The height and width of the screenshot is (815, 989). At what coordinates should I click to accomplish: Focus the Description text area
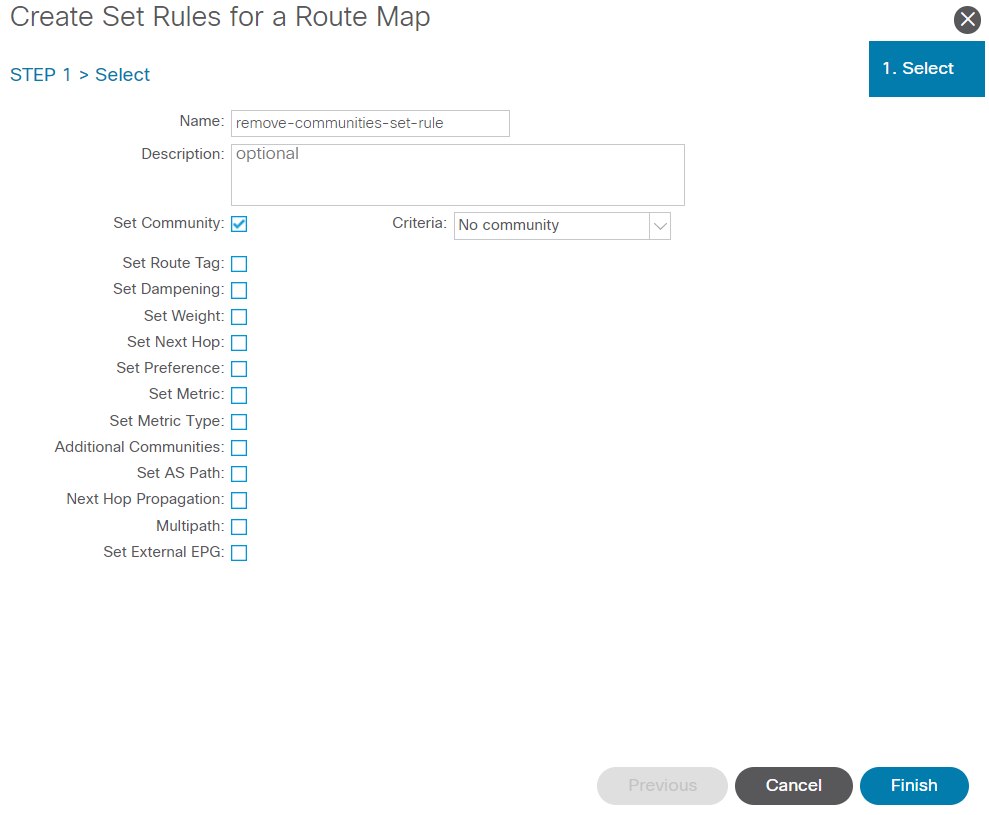click(457, 175)
